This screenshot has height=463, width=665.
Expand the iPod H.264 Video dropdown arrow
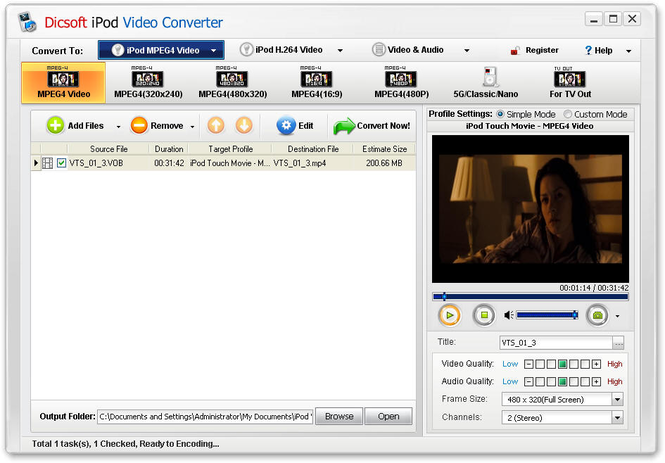pos(340,50)
